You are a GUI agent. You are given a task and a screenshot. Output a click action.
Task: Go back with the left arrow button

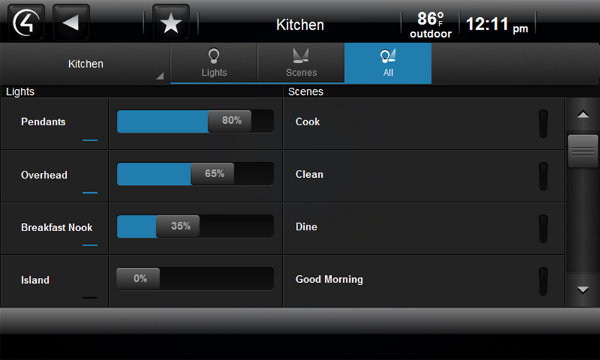point(71,22)
